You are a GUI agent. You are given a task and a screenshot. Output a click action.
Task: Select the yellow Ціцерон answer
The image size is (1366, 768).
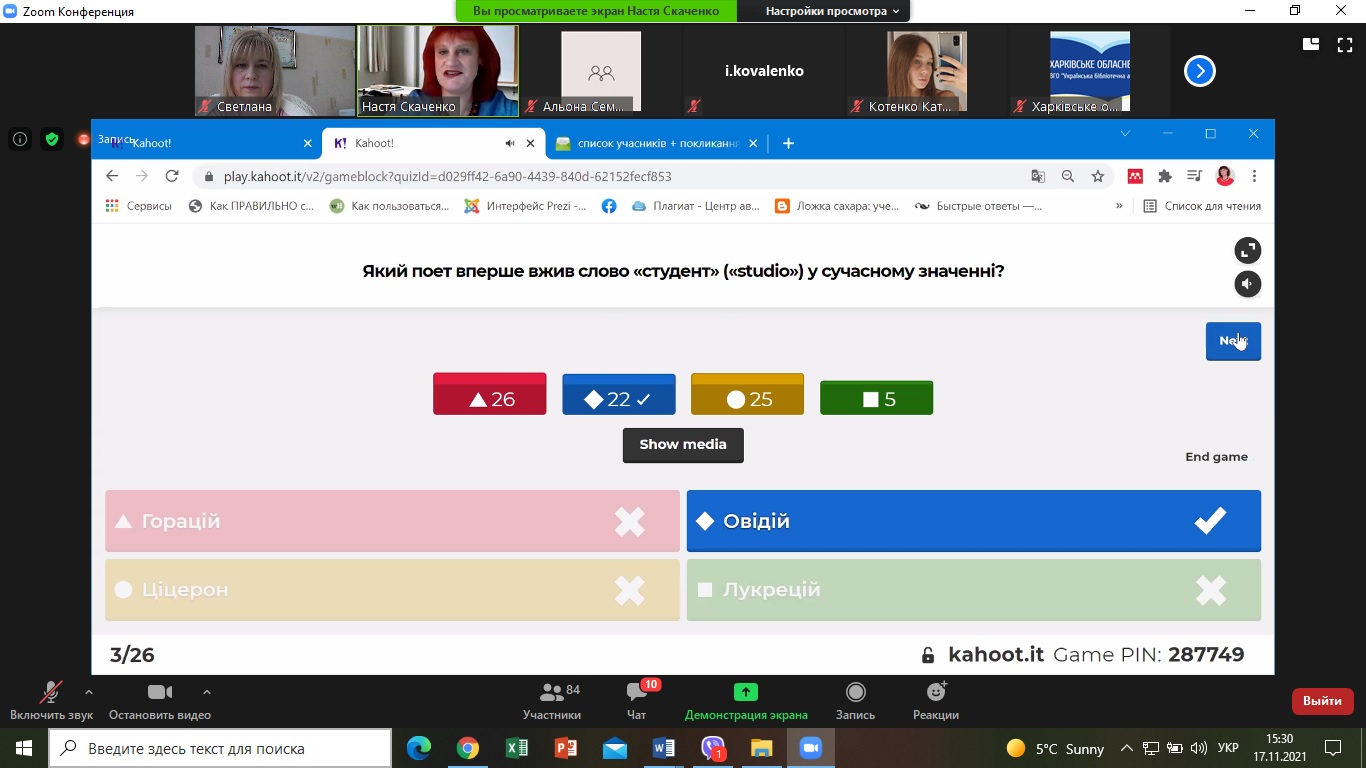392,590
